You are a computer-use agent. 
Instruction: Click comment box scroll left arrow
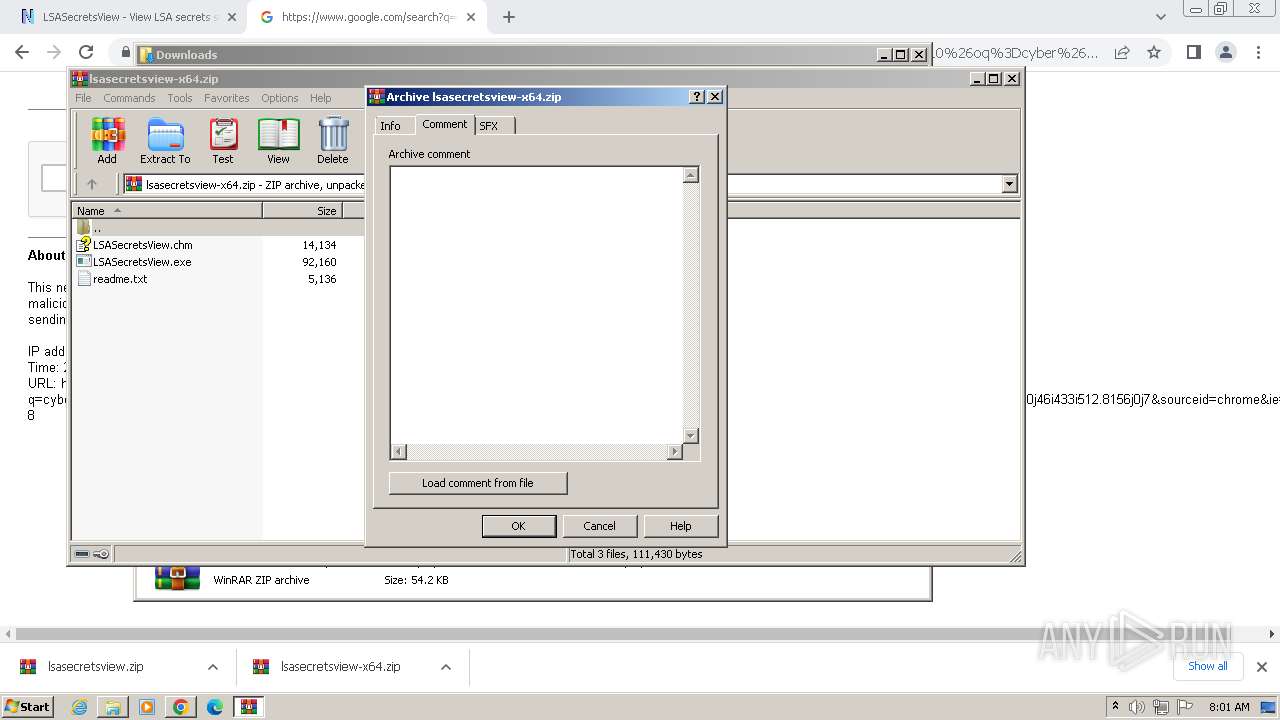(398, 452)
